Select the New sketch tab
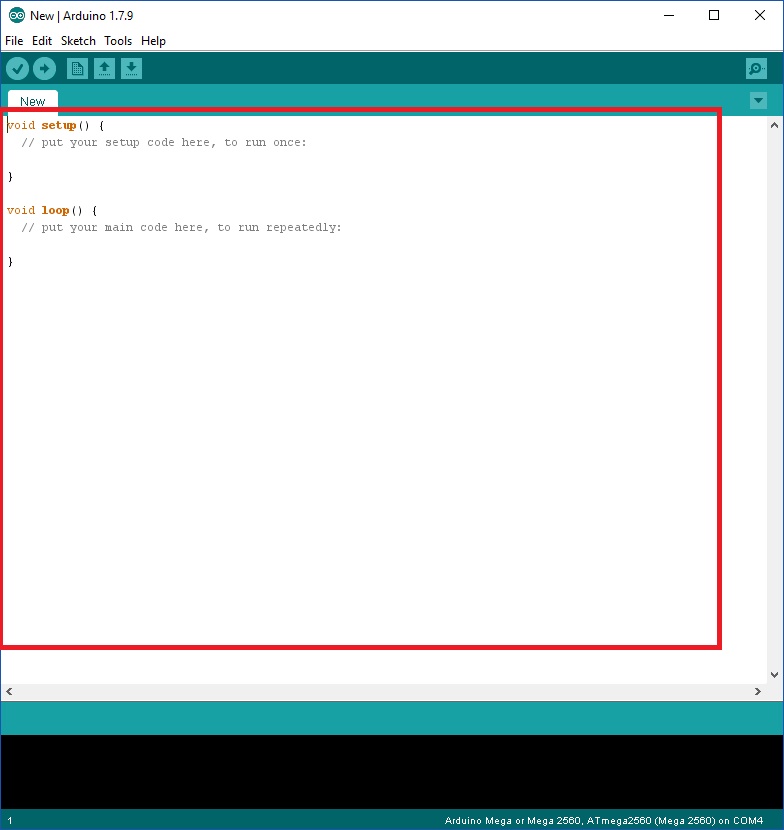Screen dimensions: 784x830 tap(33, 101)
